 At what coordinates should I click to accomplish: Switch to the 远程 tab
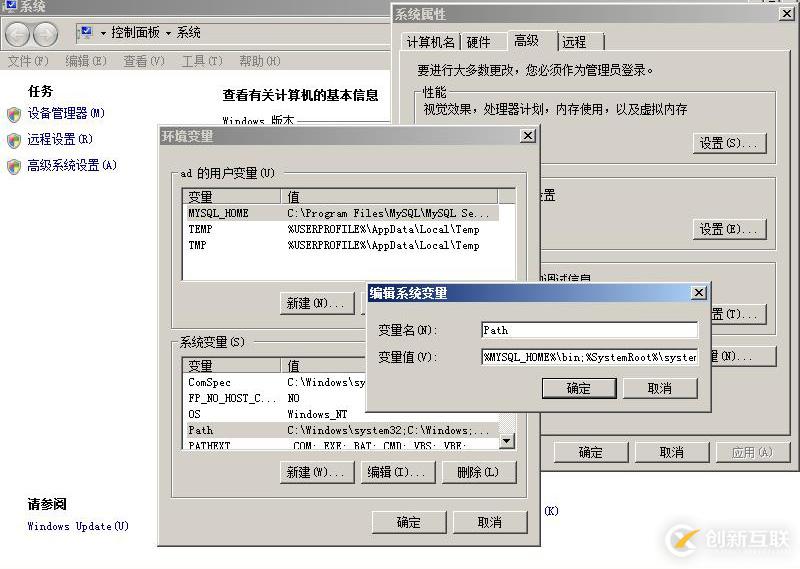coord(574,42)
